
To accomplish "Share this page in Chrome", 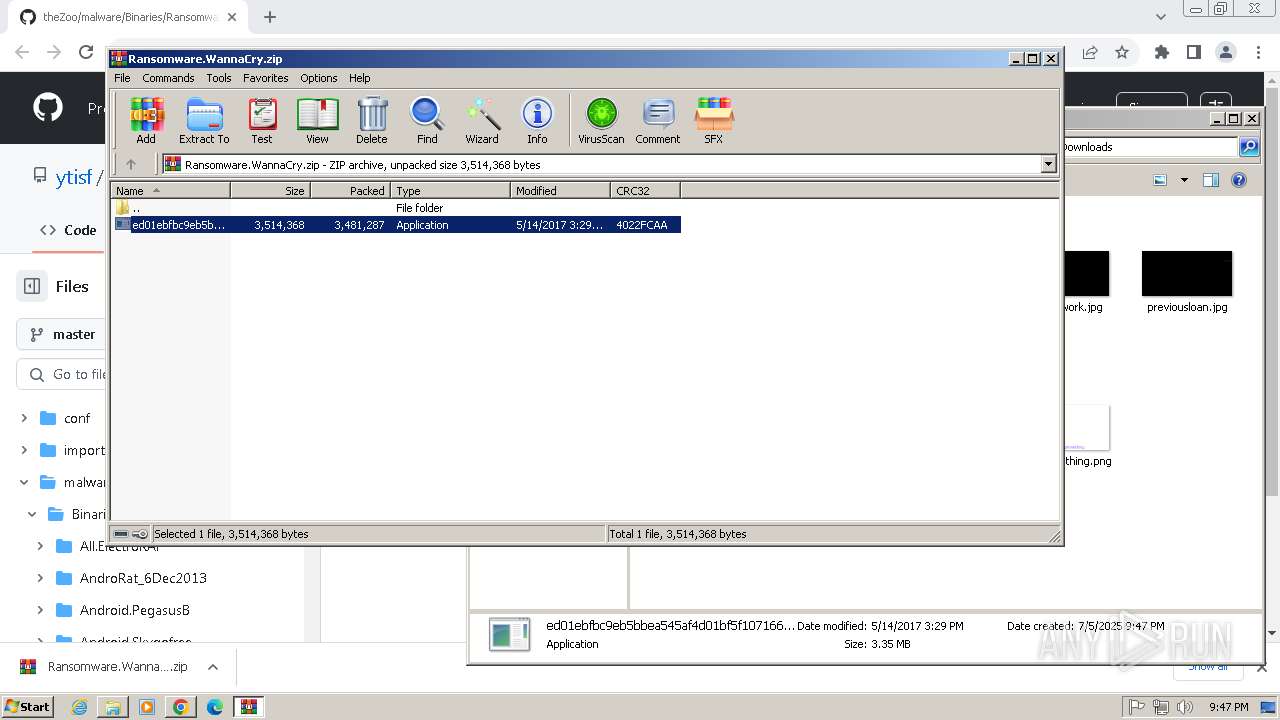I will pos(1090,52).
